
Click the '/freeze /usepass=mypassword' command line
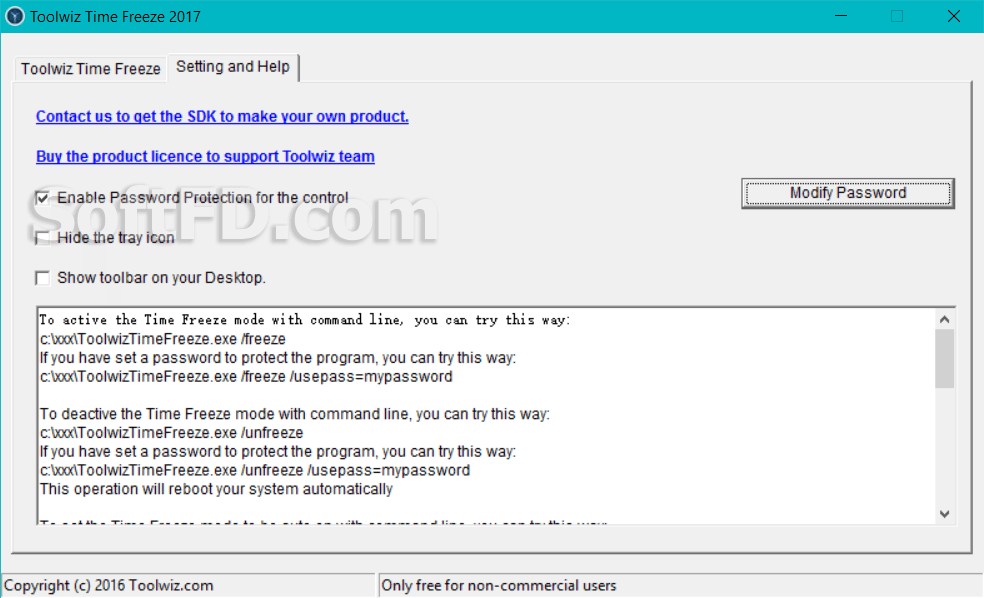click(x=246, y=376)
